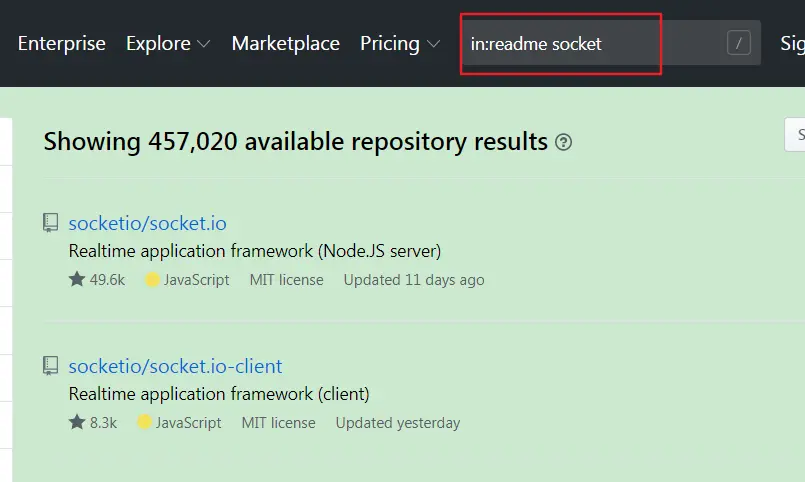Click the 8.3k stargazers count
Viewport: 805px width, 482px height.
point(103,423)
